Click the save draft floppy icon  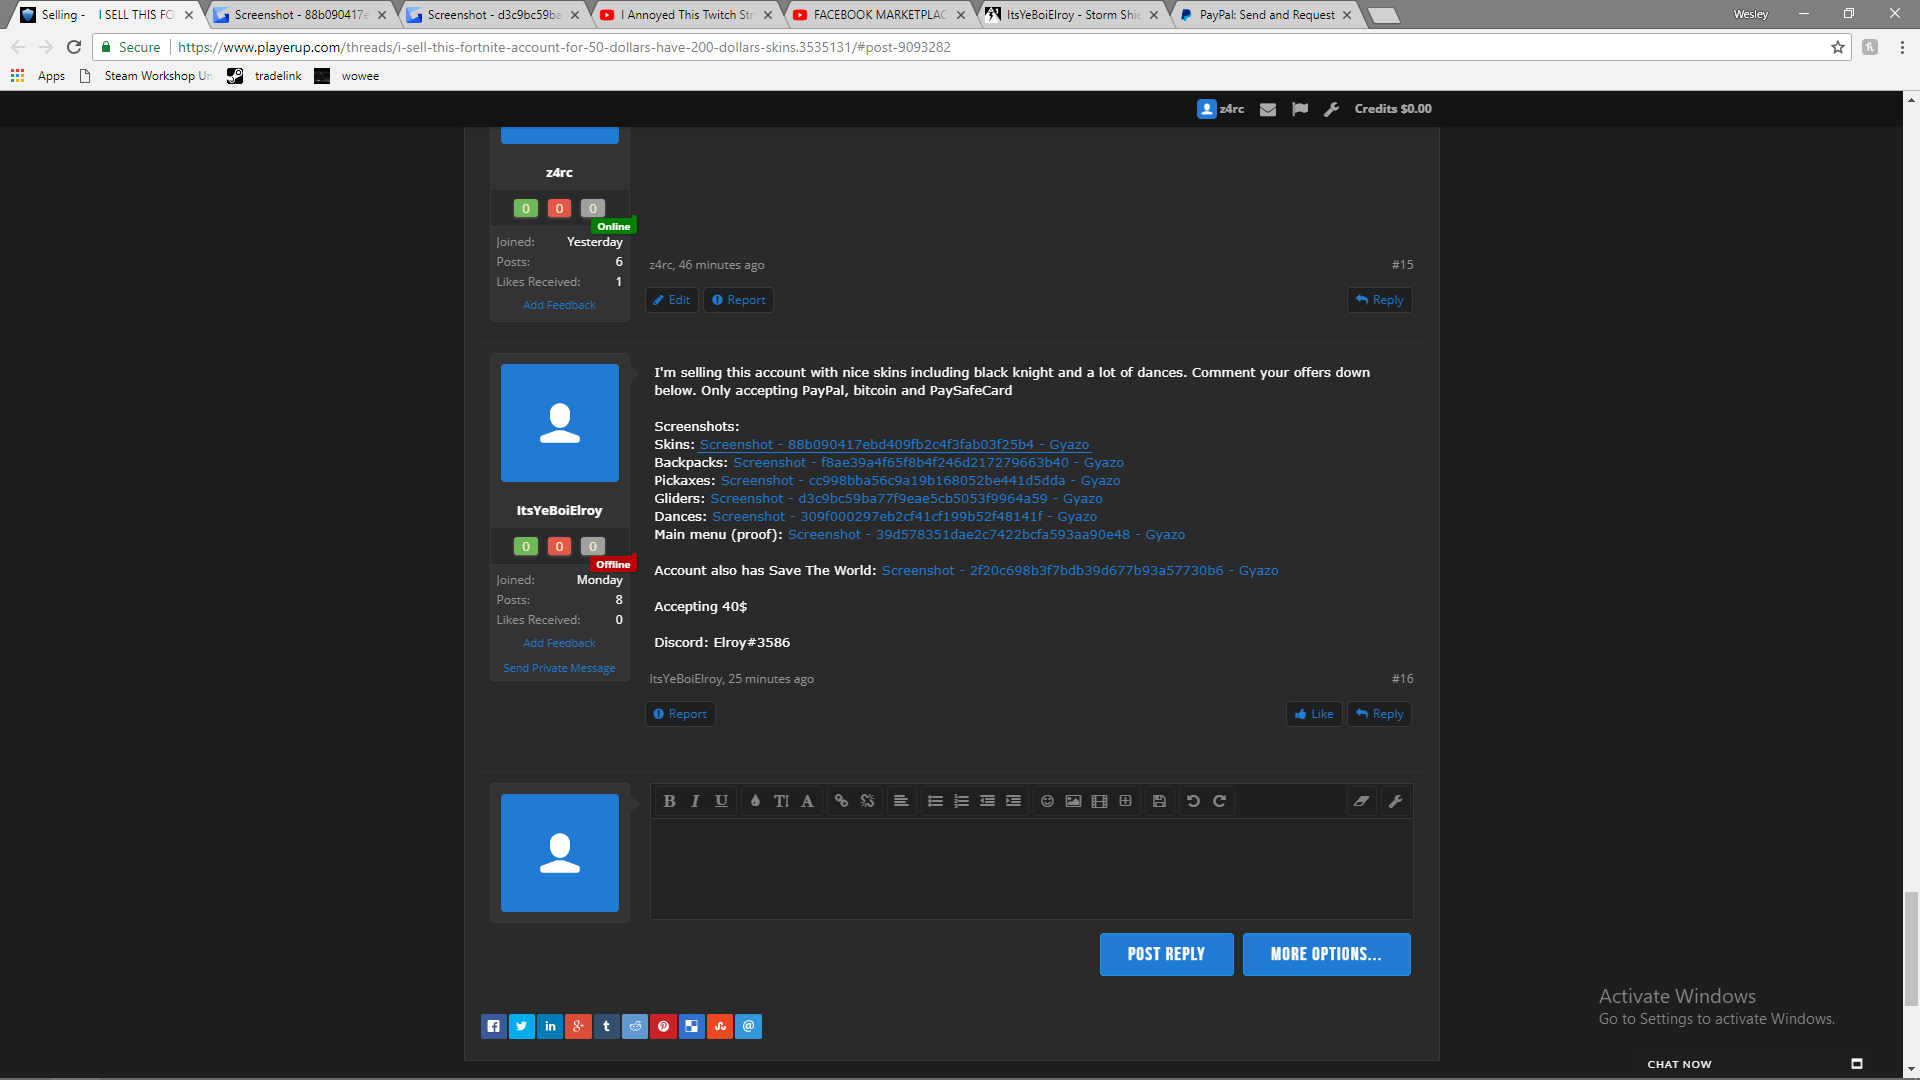click(x=1159, y=801)
